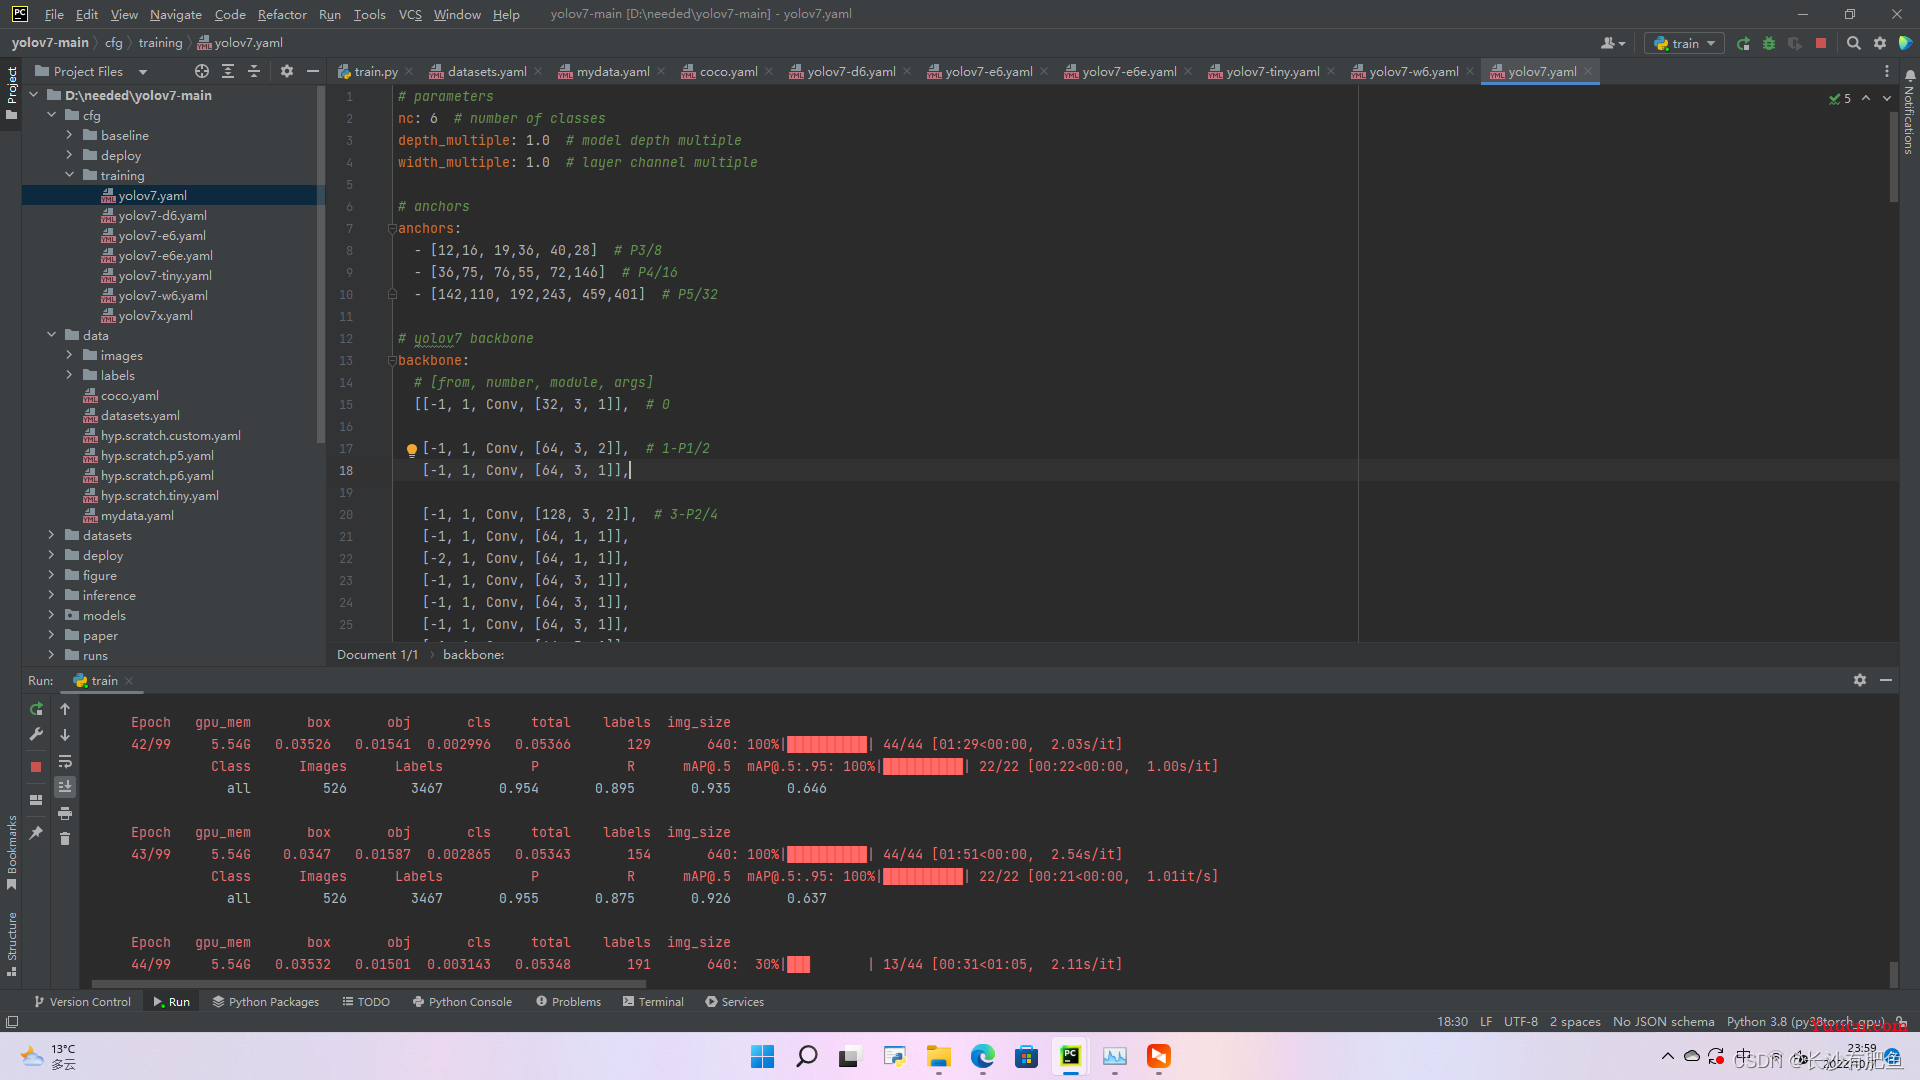
Task: Open the Code With Me user icon
Action: 1612,43
